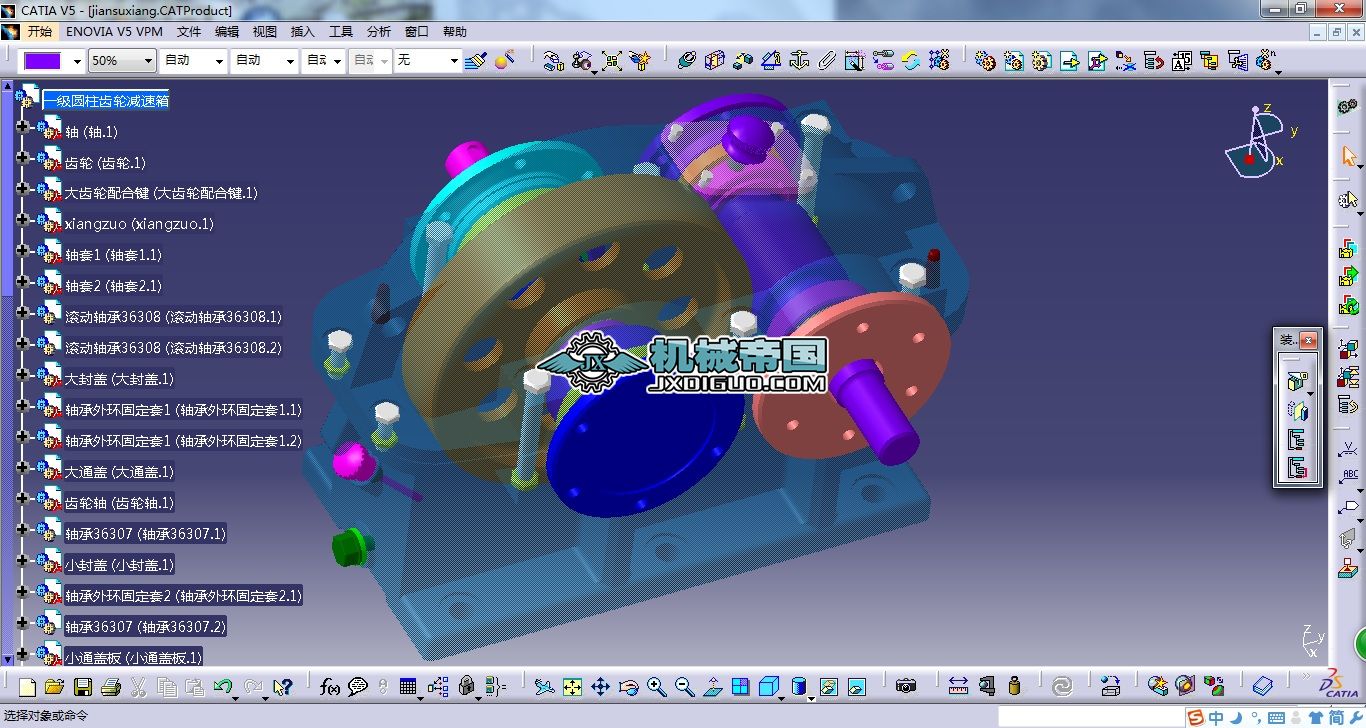
Task: Select 大封盖 (大封盖.1) in the tree
Action: 119,379
